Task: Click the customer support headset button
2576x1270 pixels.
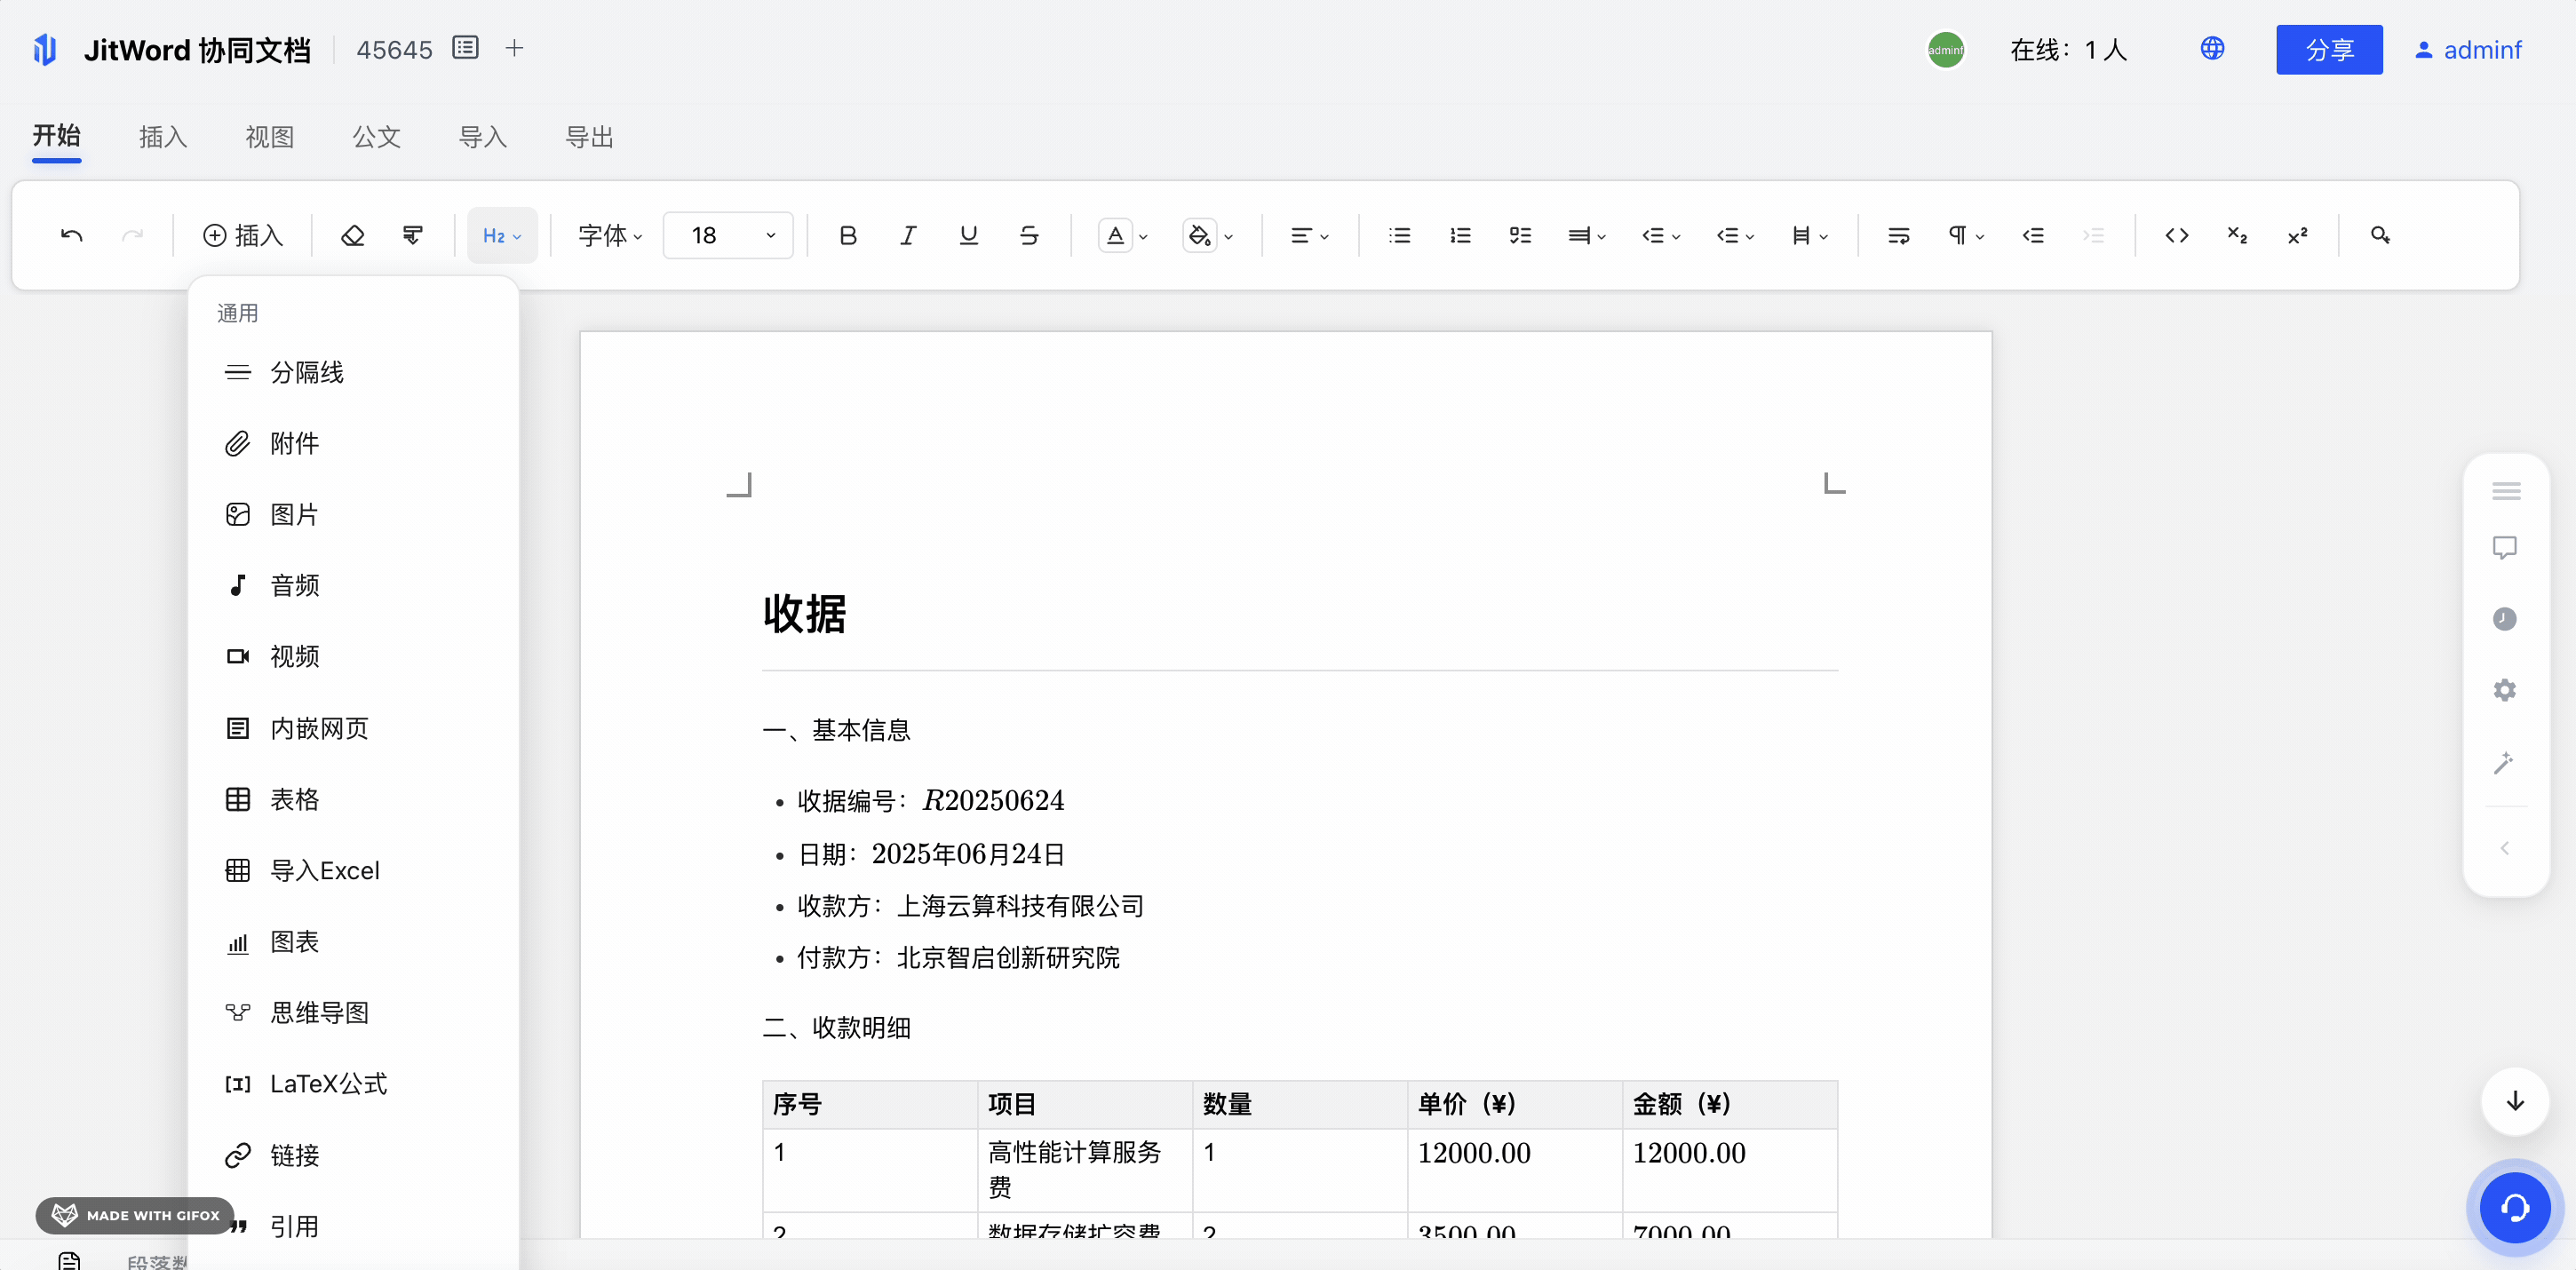Action: pyautogui.click(x=2514, y=1208)
